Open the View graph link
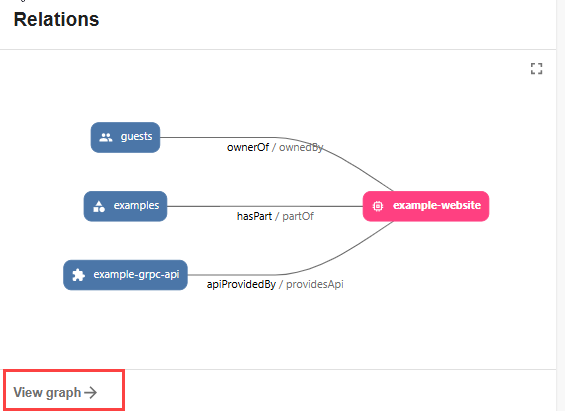 click(55, 392)
